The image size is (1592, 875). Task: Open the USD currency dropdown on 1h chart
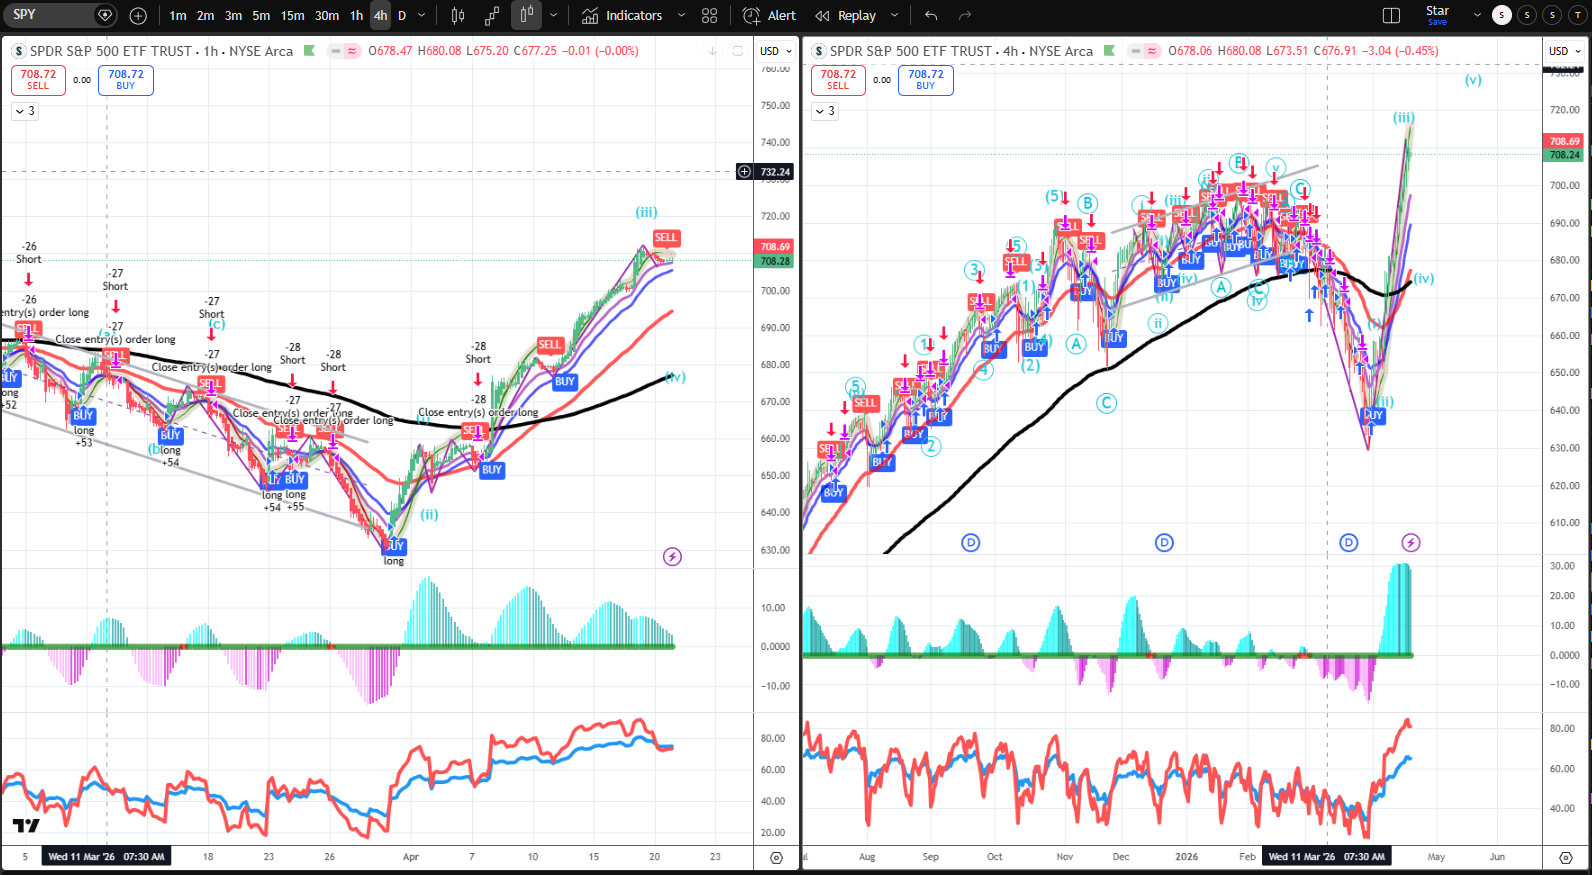[776, 51]
